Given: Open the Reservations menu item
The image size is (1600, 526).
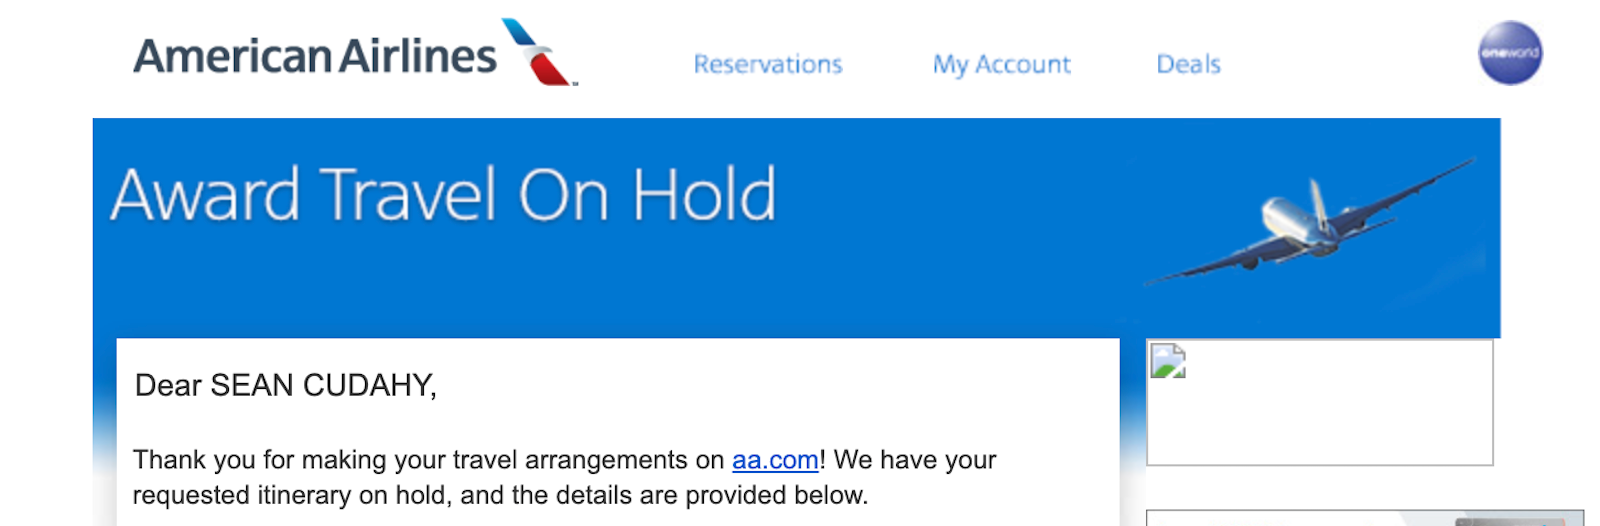Looking at the screenshot, I should 767,64.
